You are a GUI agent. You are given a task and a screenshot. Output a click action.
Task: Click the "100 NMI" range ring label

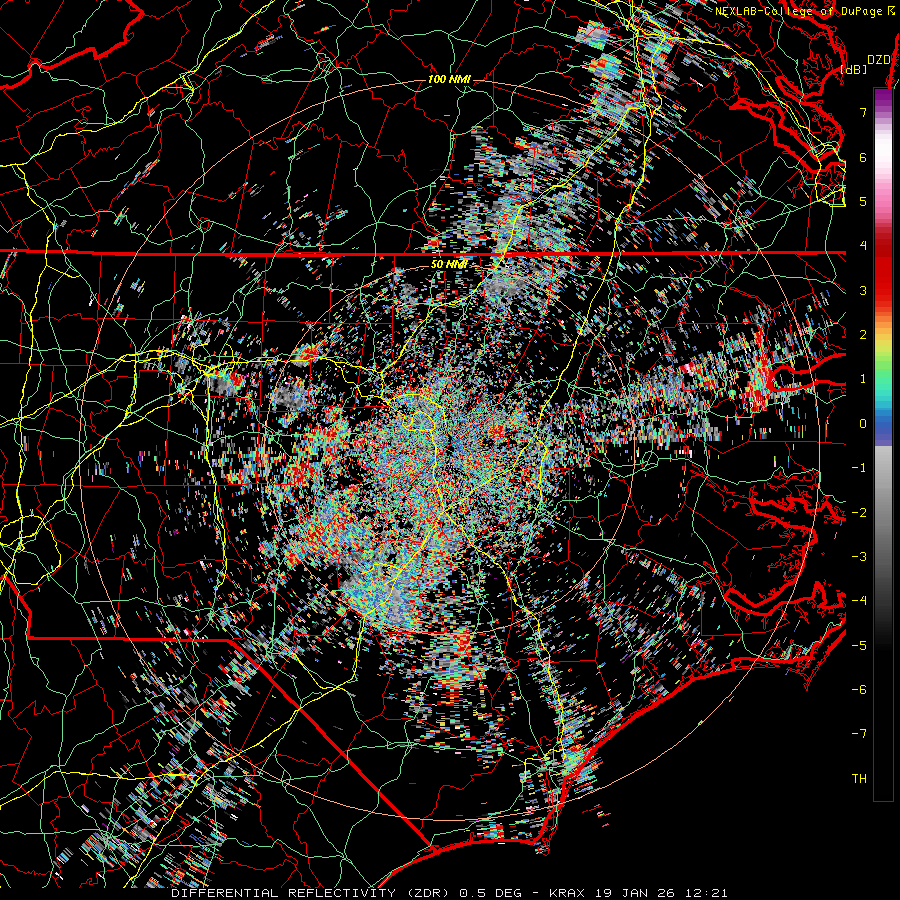point(449,79)
